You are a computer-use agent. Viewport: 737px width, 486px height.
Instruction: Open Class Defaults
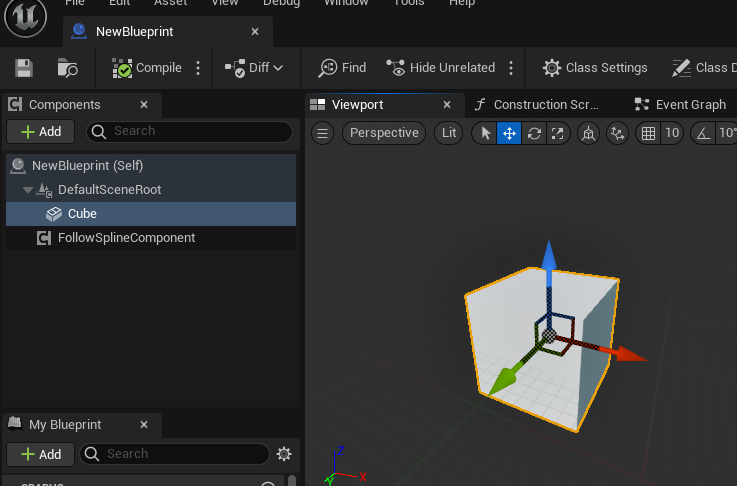pos(704,68)
